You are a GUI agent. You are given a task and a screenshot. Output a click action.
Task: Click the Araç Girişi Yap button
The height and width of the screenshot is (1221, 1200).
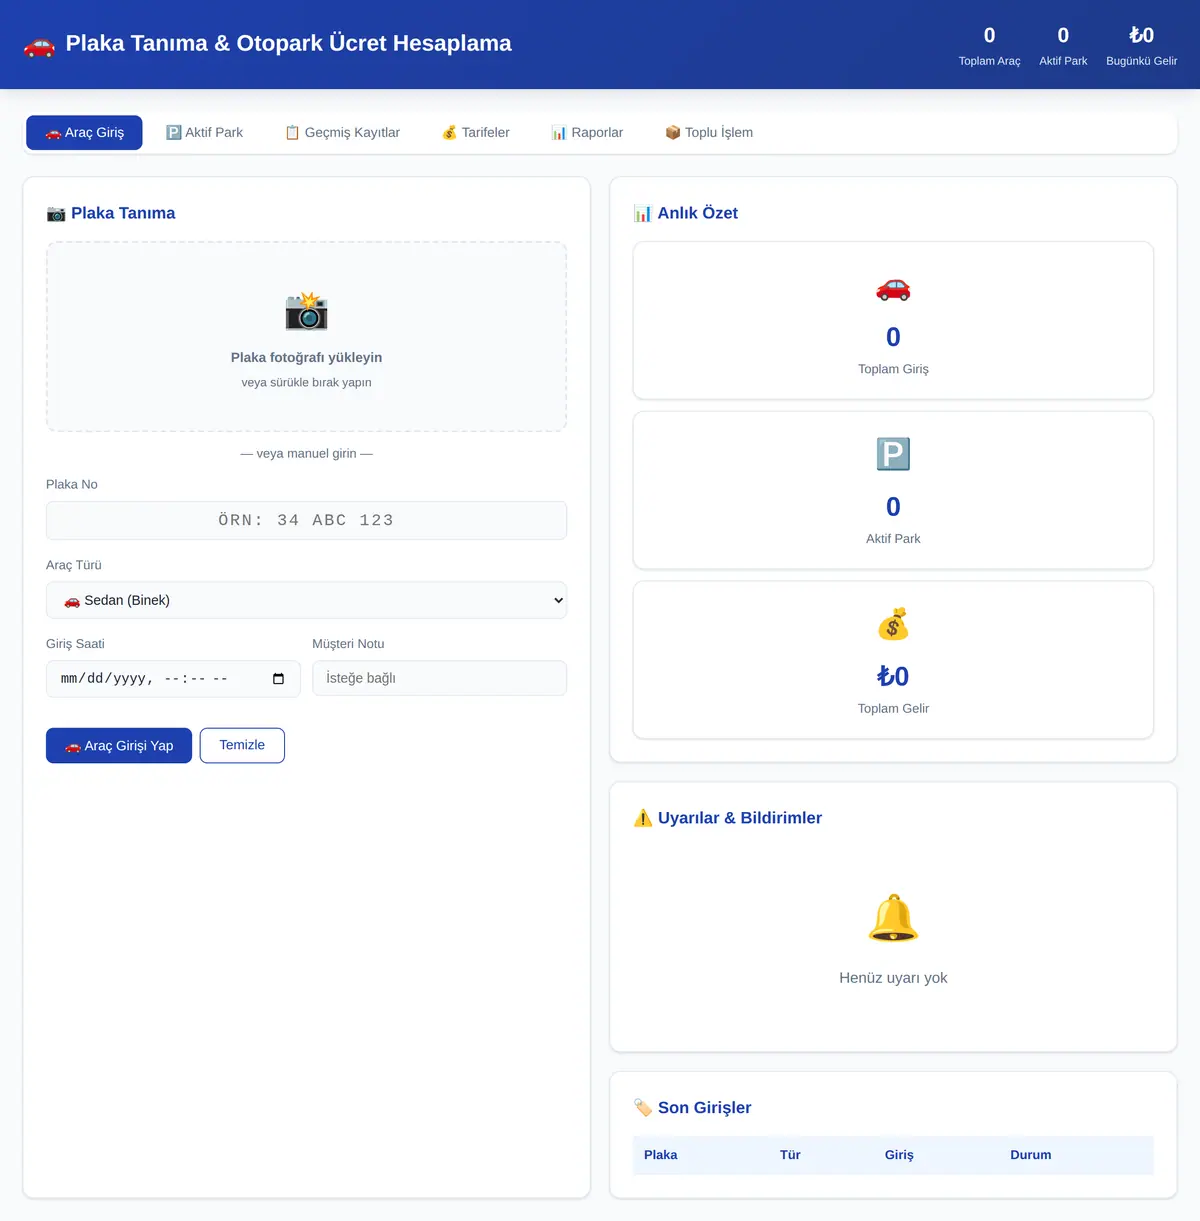(x=119, y=746)
